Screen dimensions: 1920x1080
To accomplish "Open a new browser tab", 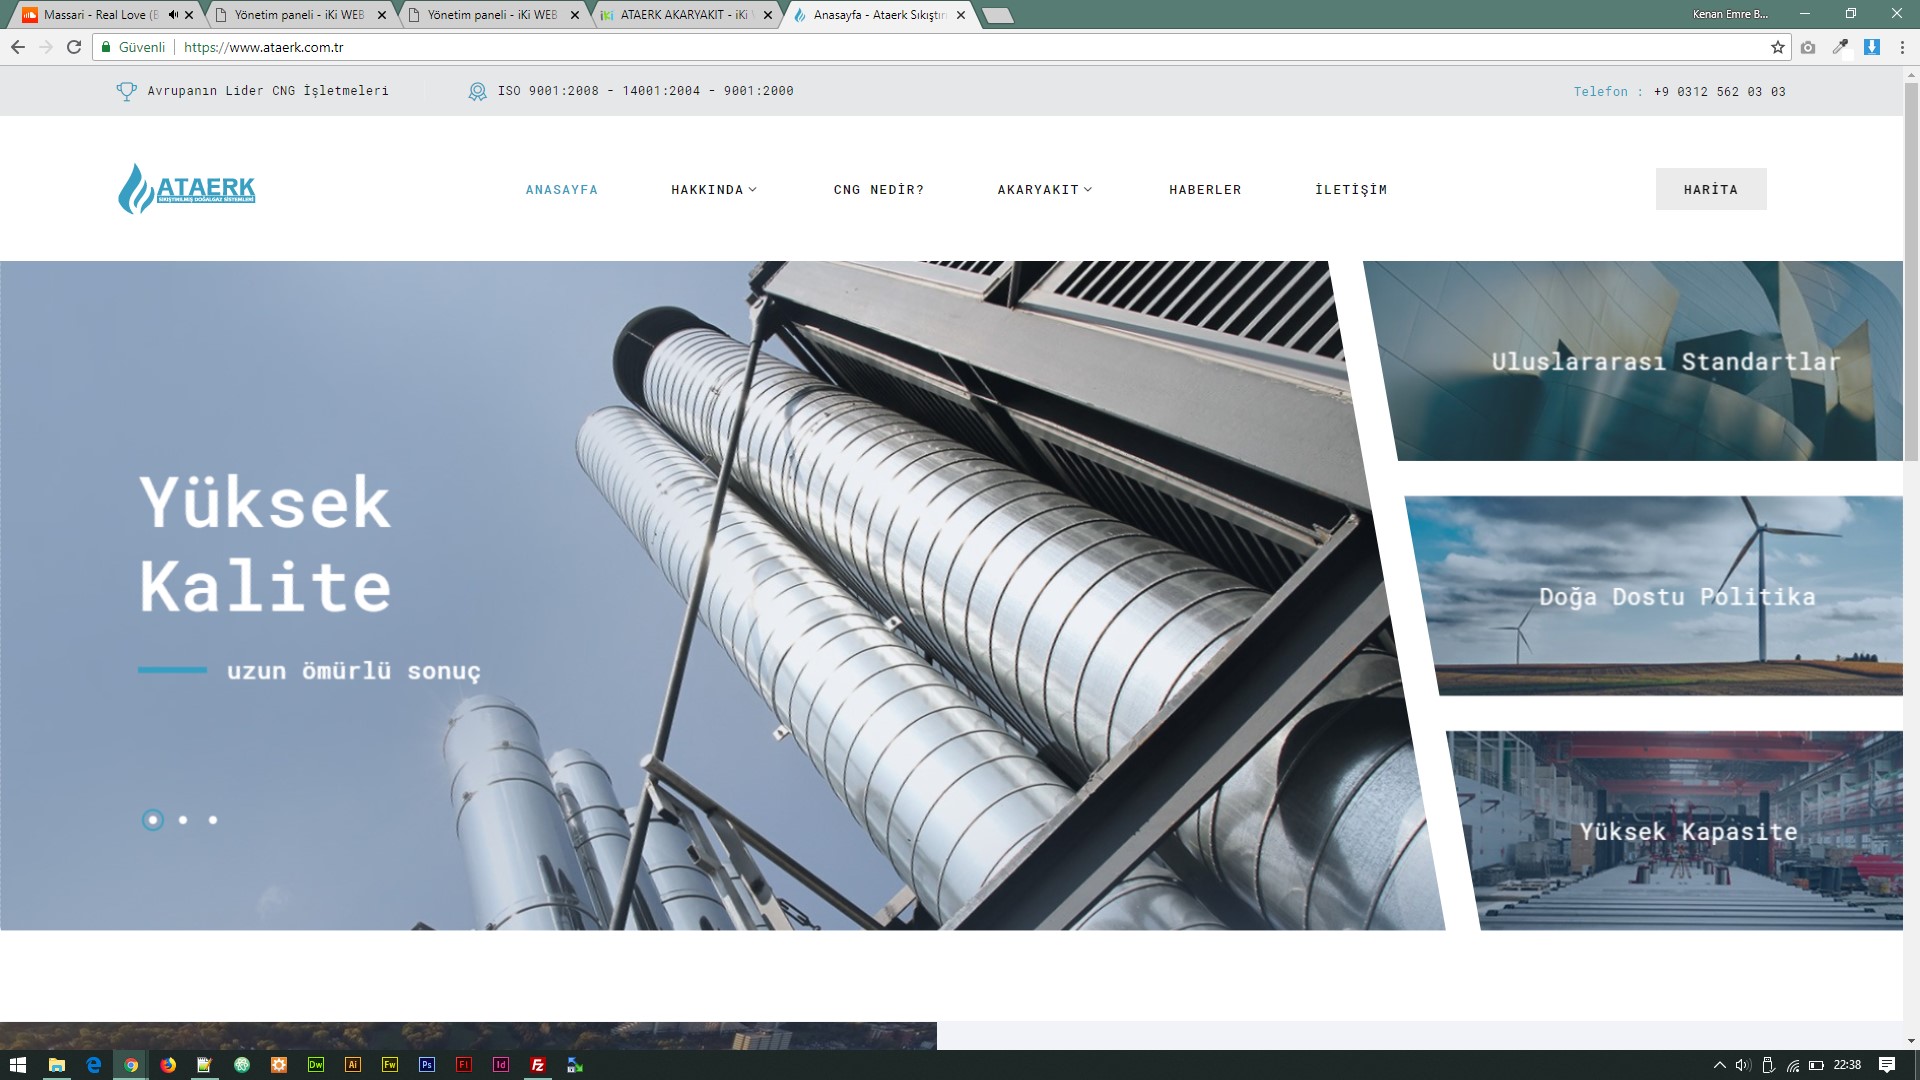I will click(997, 15).
